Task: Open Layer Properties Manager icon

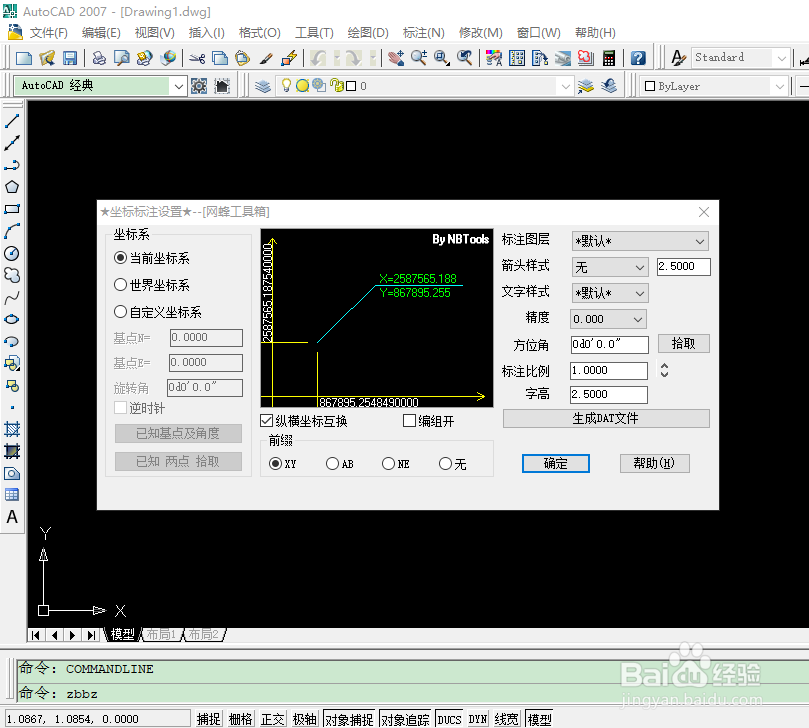Action: click(263, 86)
